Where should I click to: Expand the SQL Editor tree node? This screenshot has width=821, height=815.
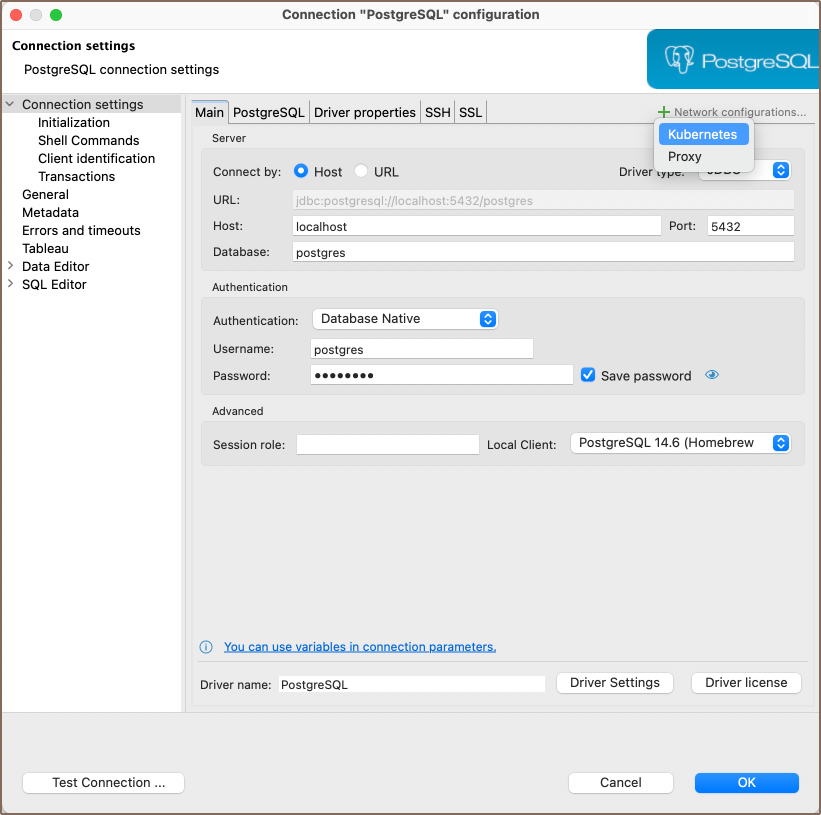tap(11, 284)
